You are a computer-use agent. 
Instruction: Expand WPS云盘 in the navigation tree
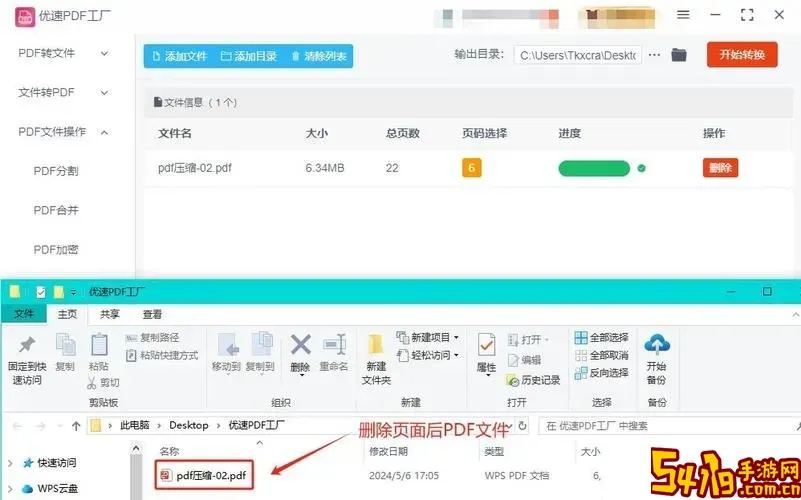tap(11, 489)
